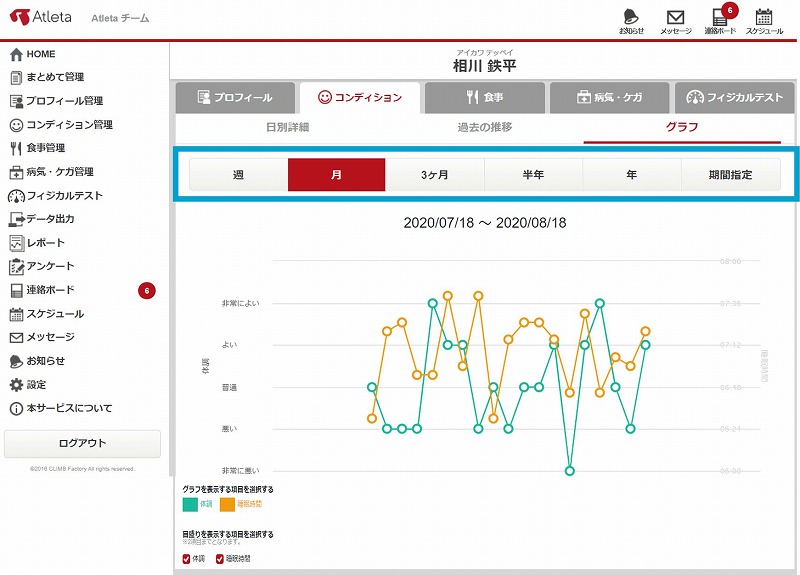Screen dimensions: 800x575
Task: Choose the 期間指定 custom range option
Action: [730, 174]
